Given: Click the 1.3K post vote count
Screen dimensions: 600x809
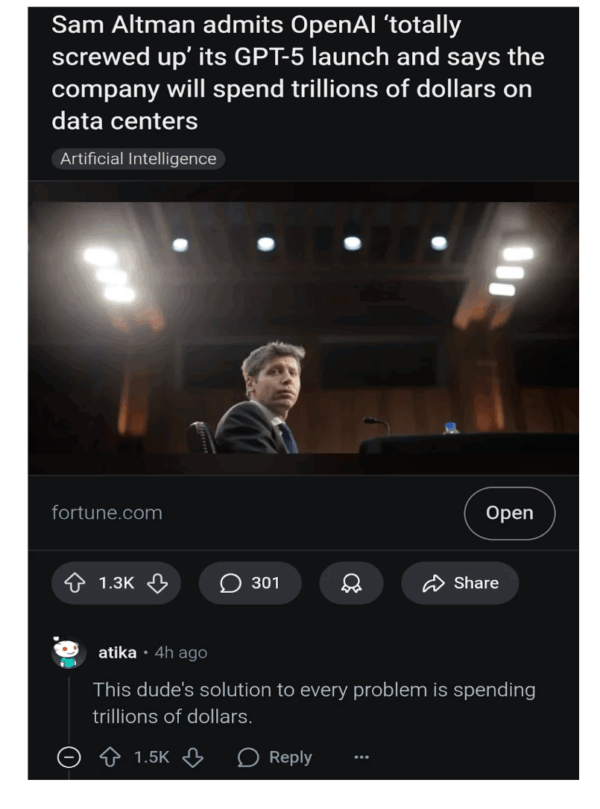Looking at the screenshot, I should pyautogui.click(x=117, y=583).
